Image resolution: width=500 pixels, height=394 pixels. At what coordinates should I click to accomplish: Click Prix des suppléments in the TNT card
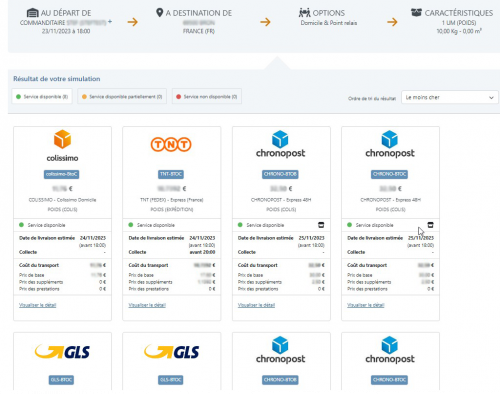pos(150,282)
